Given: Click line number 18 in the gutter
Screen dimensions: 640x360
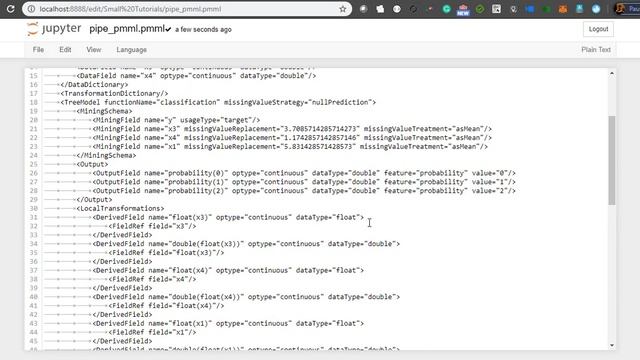Looking at the screenshot, I should coord(33,102).
